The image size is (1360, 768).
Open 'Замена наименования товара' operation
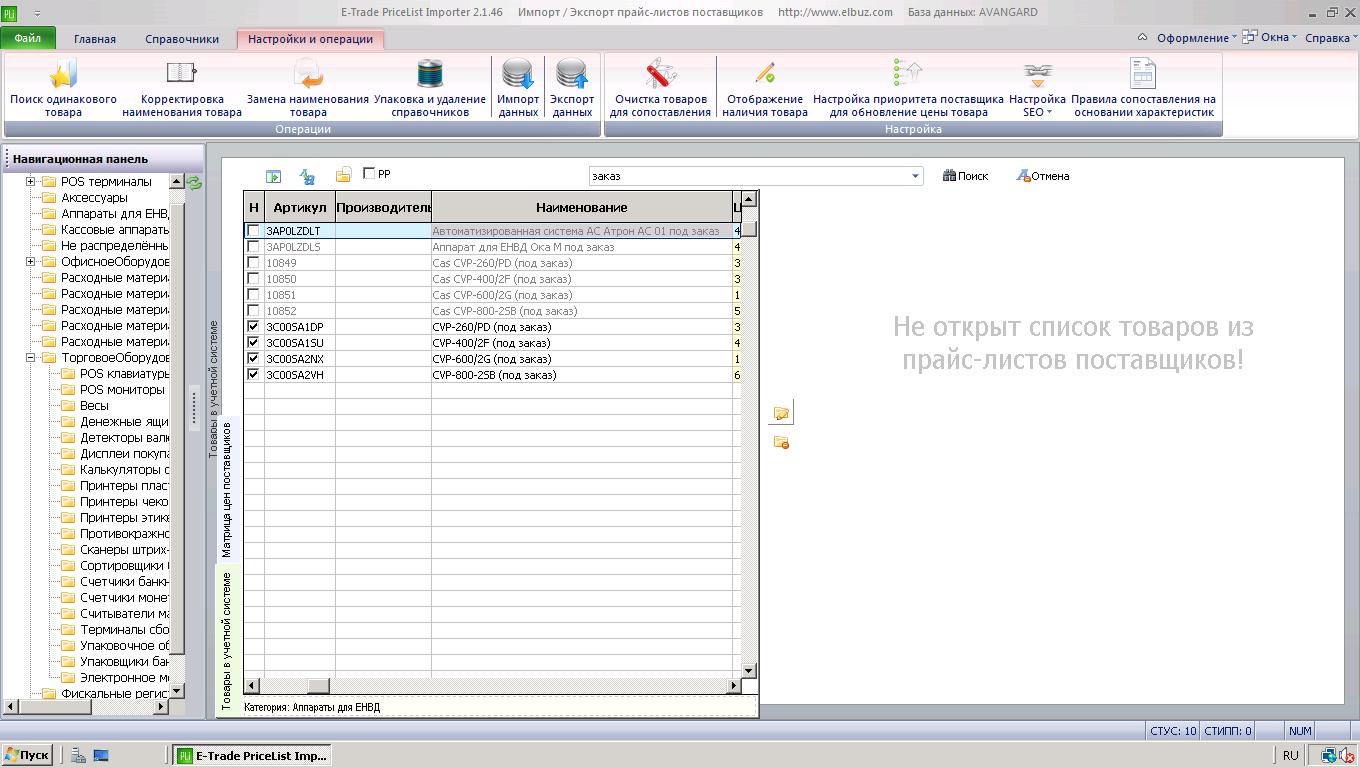(308, 88)
